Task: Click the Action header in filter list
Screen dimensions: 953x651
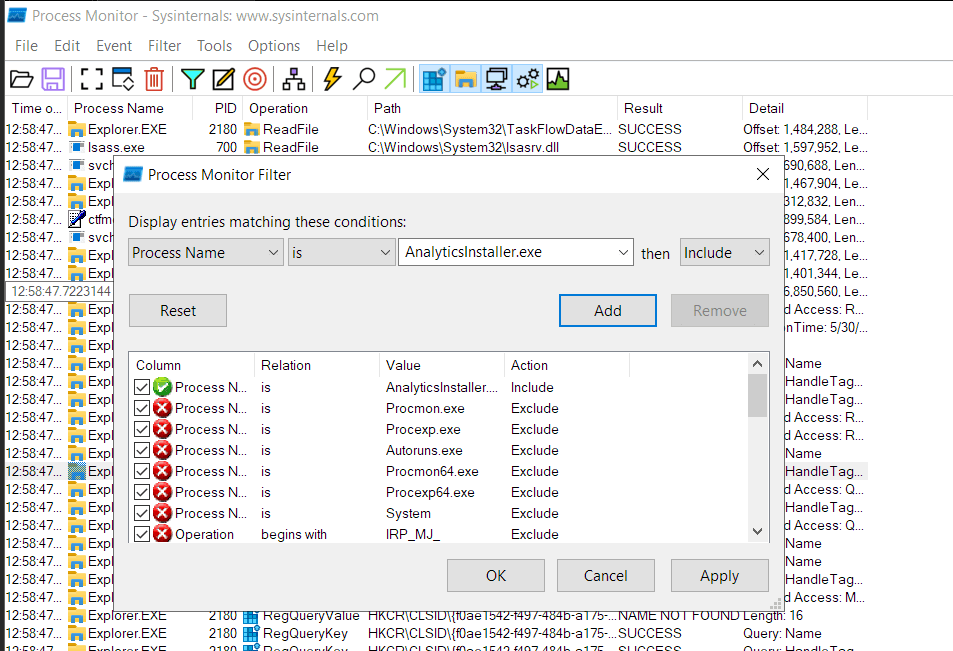Action: pos(567,365)
